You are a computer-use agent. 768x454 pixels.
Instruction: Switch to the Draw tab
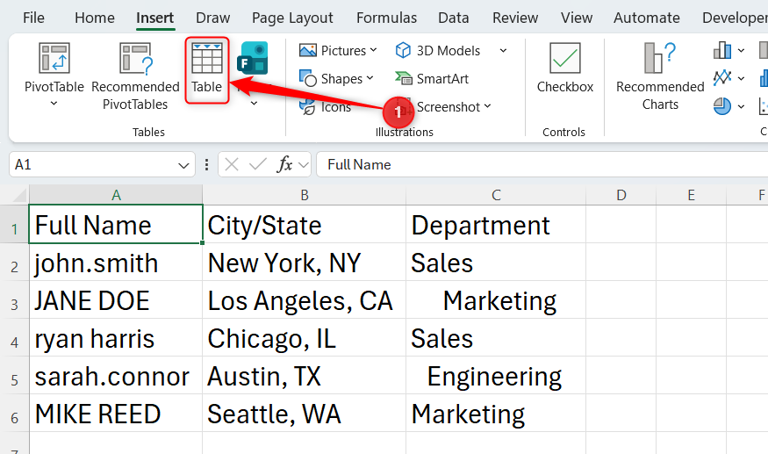[x=213, y=18]
